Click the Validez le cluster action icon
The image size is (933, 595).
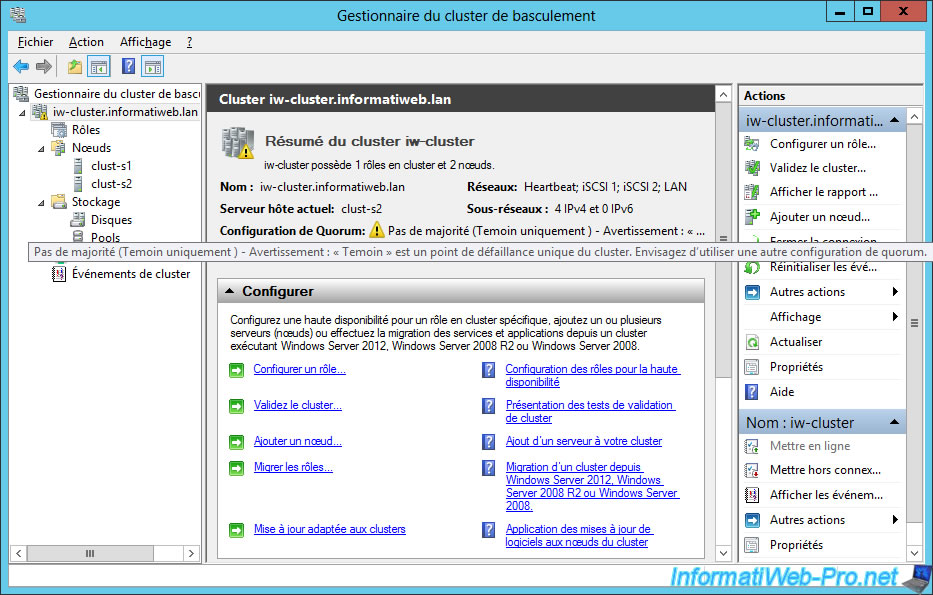coord(752,168)
